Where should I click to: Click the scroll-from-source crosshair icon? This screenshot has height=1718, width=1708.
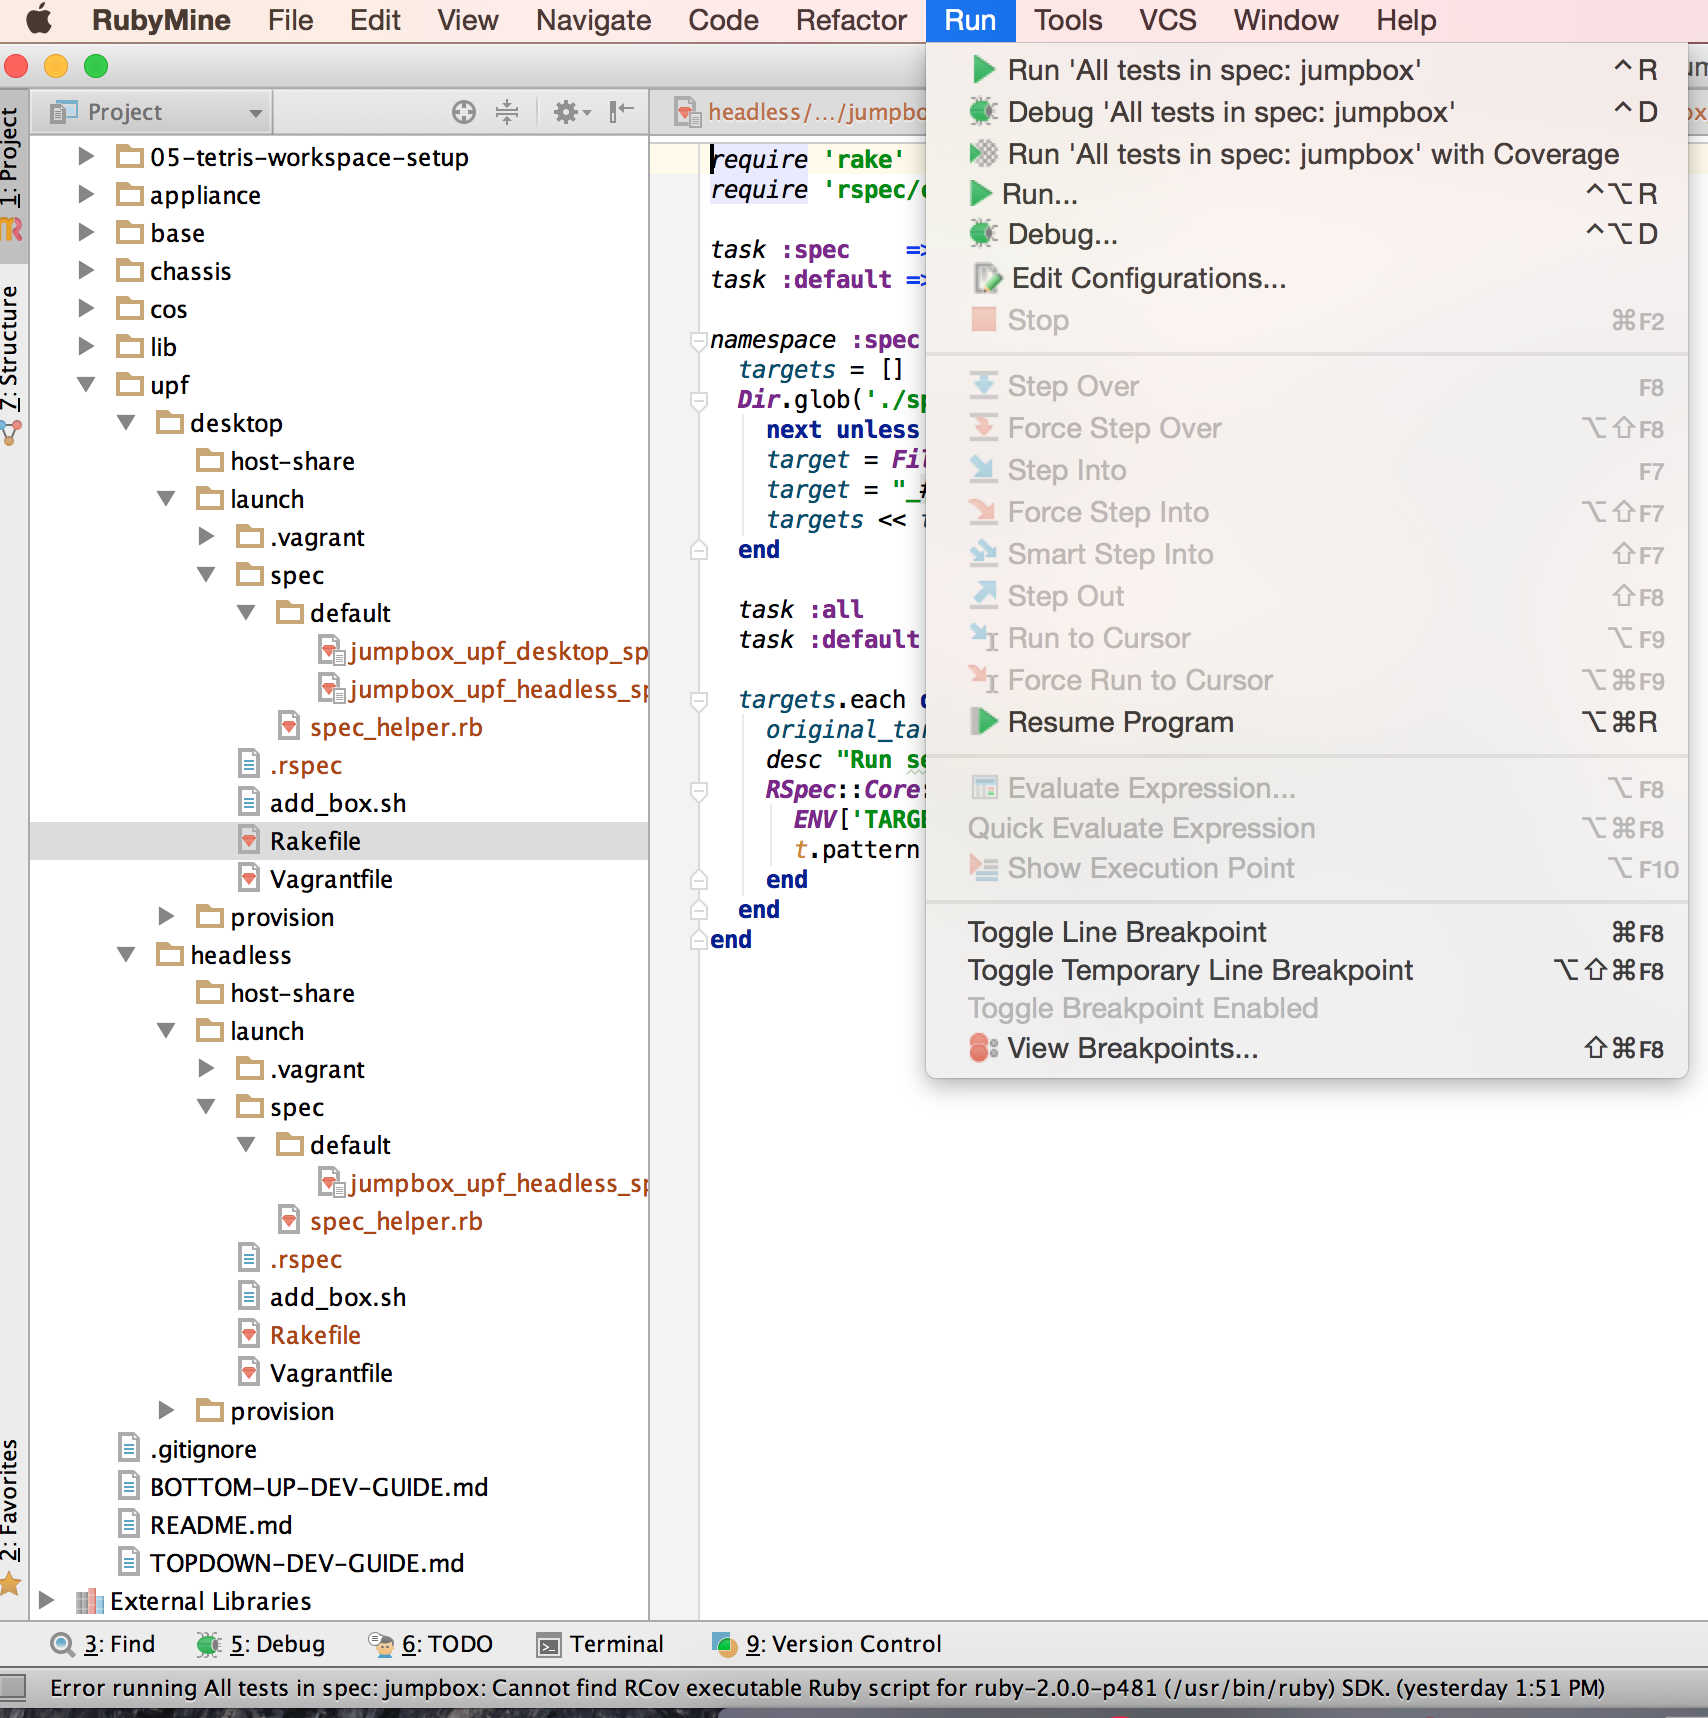click(x=464, y=112)
